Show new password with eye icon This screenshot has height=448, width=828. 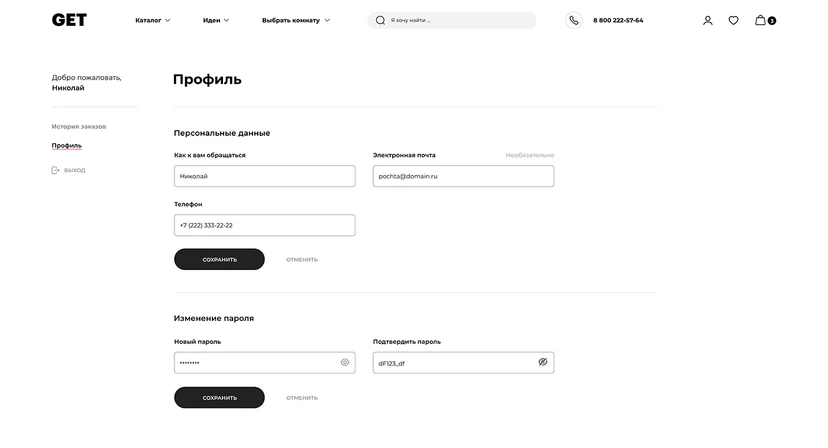tap(345, 362)
